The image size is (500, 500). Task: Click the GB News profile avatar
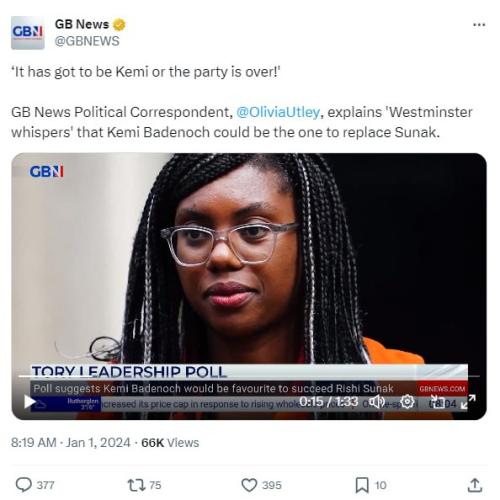coord(28,33)
